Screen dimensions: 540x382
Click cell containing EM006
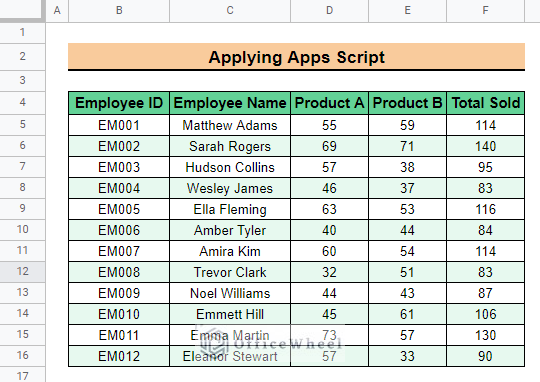[x=119, y=230]
